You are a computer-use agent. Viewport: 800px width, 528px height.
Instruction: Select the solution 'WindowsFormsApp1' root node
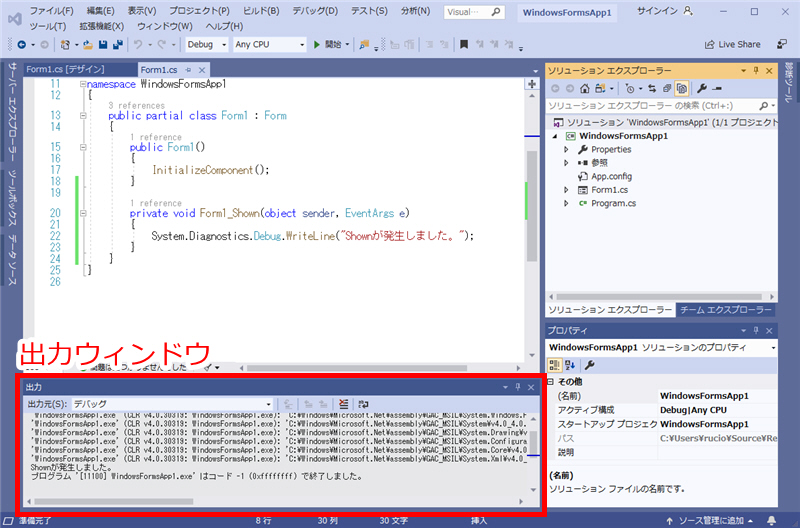[x=665, y=122]
